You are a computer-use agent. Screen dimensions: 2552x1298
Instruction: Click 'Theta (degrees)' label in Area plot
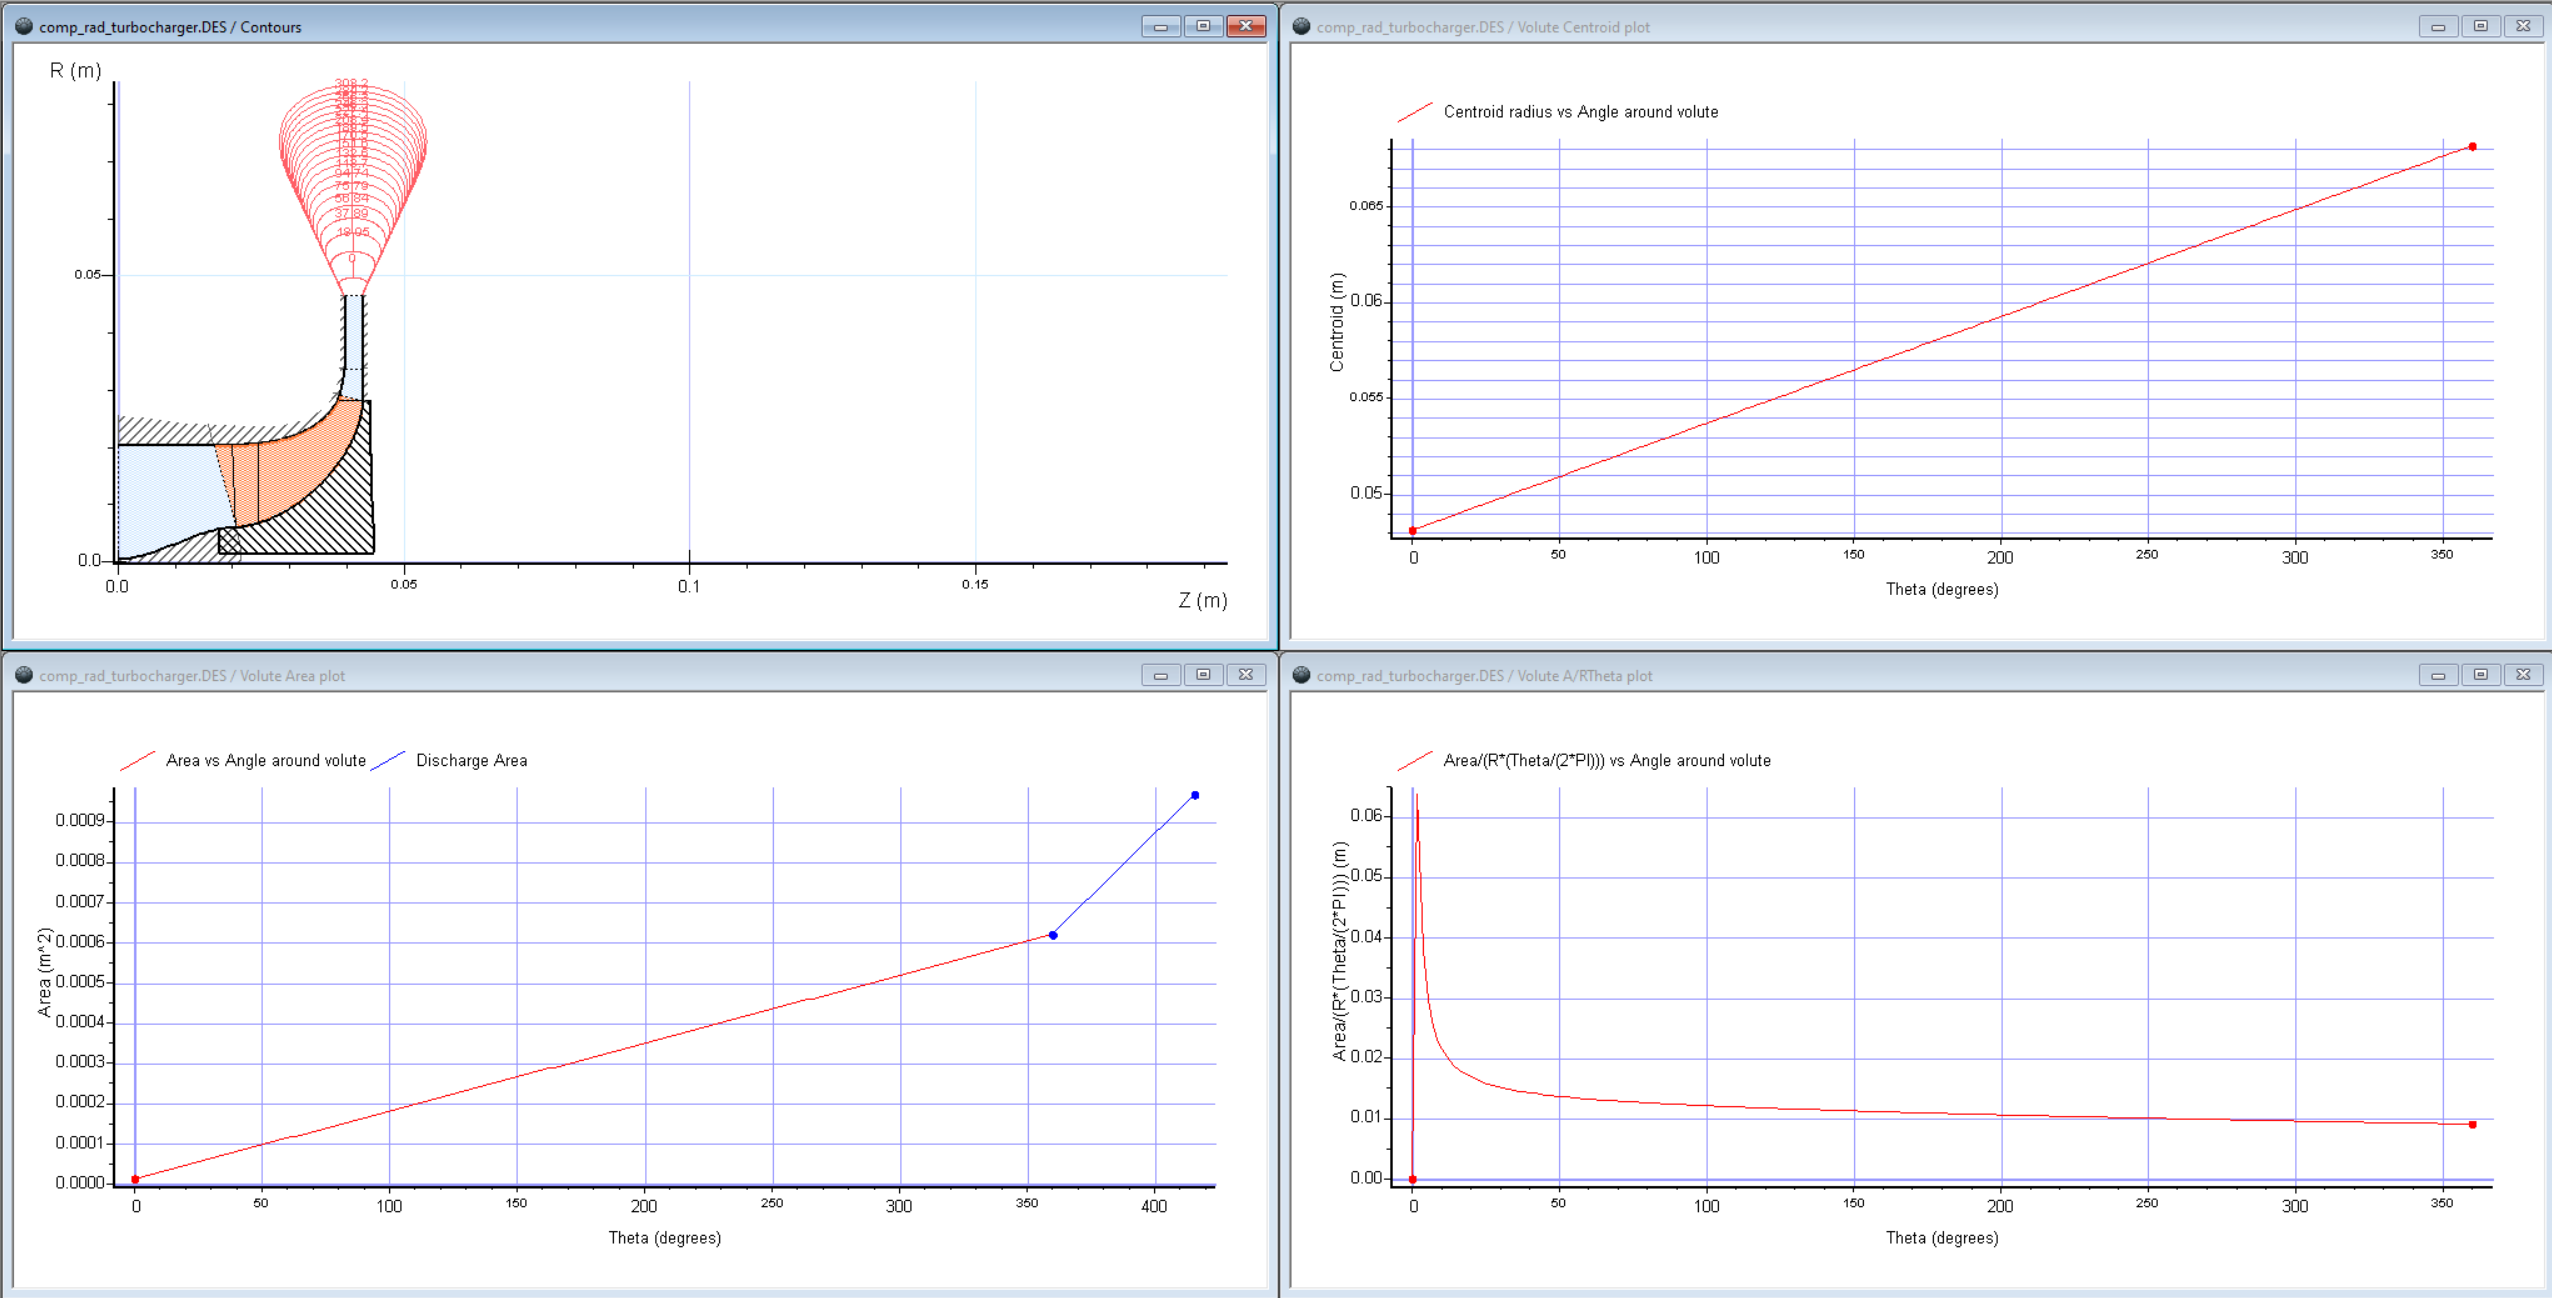click(x=665, y=1238)
